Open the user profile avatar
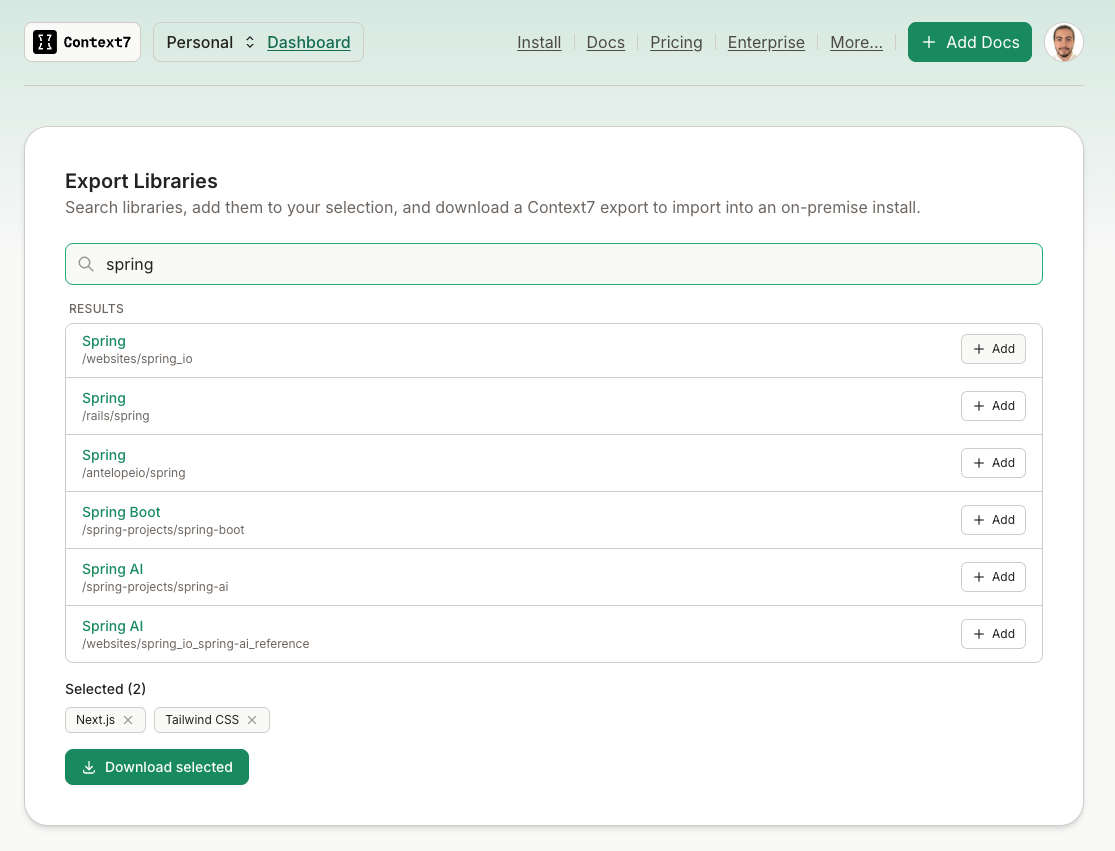1115x851 pixels. [x=1064, y=42]
